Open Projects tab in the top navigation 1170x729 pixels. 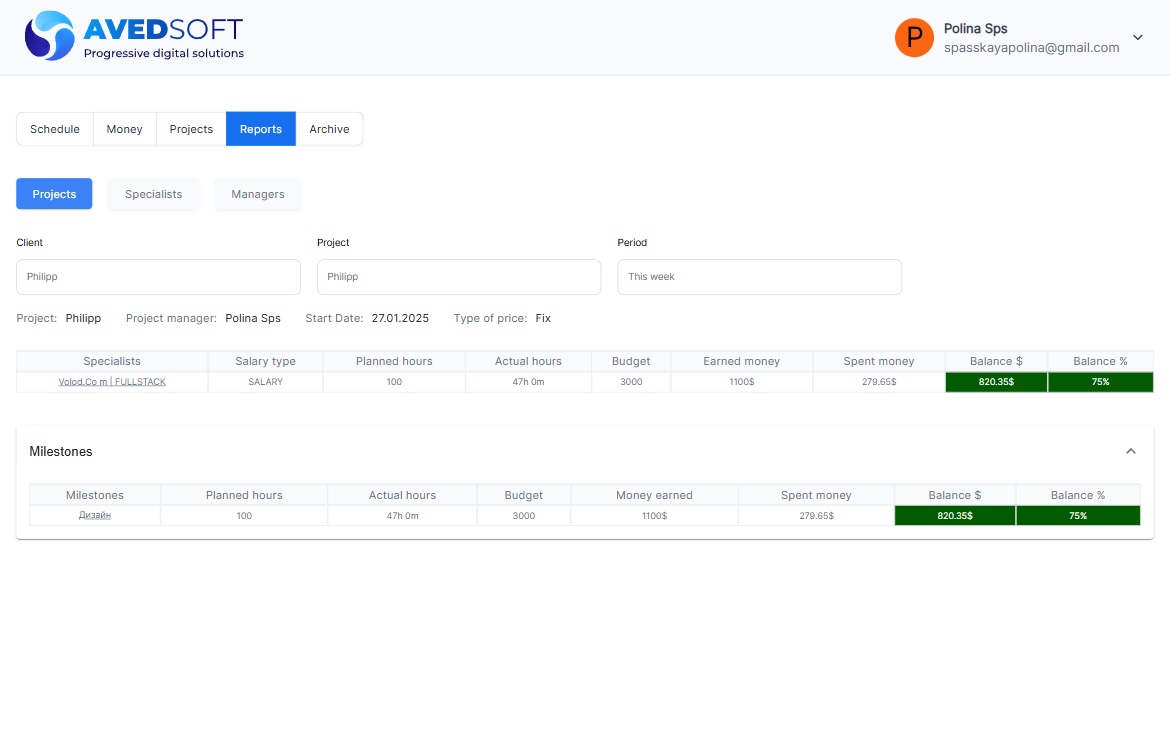[x=191, y=129]
